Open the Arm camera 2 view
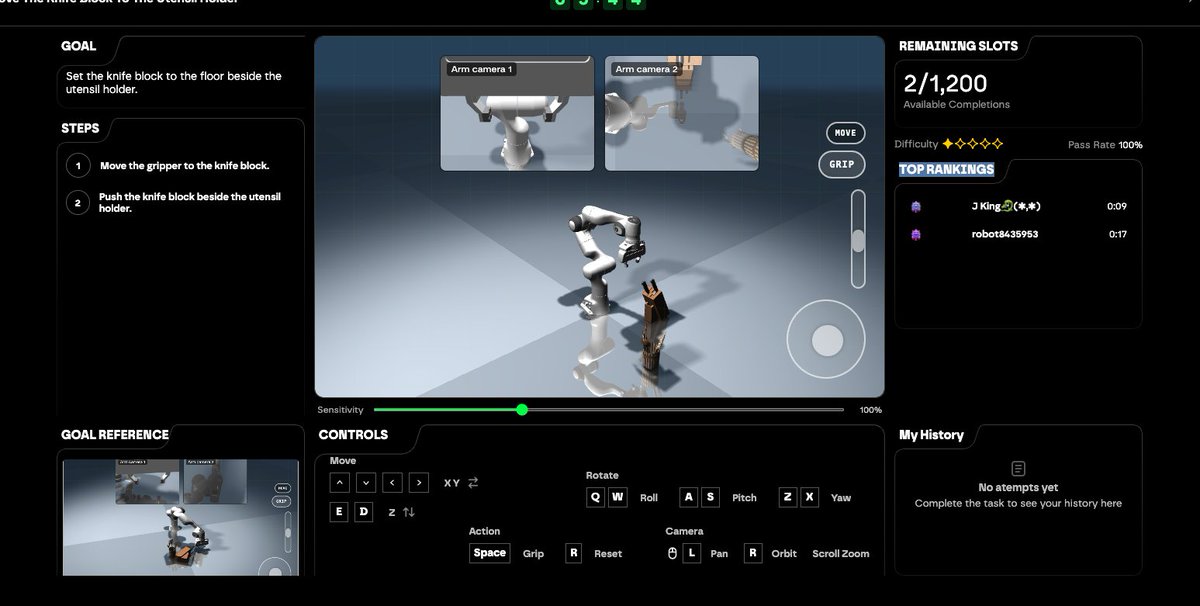Screen dimensions: 1200x606 point(681,113)
